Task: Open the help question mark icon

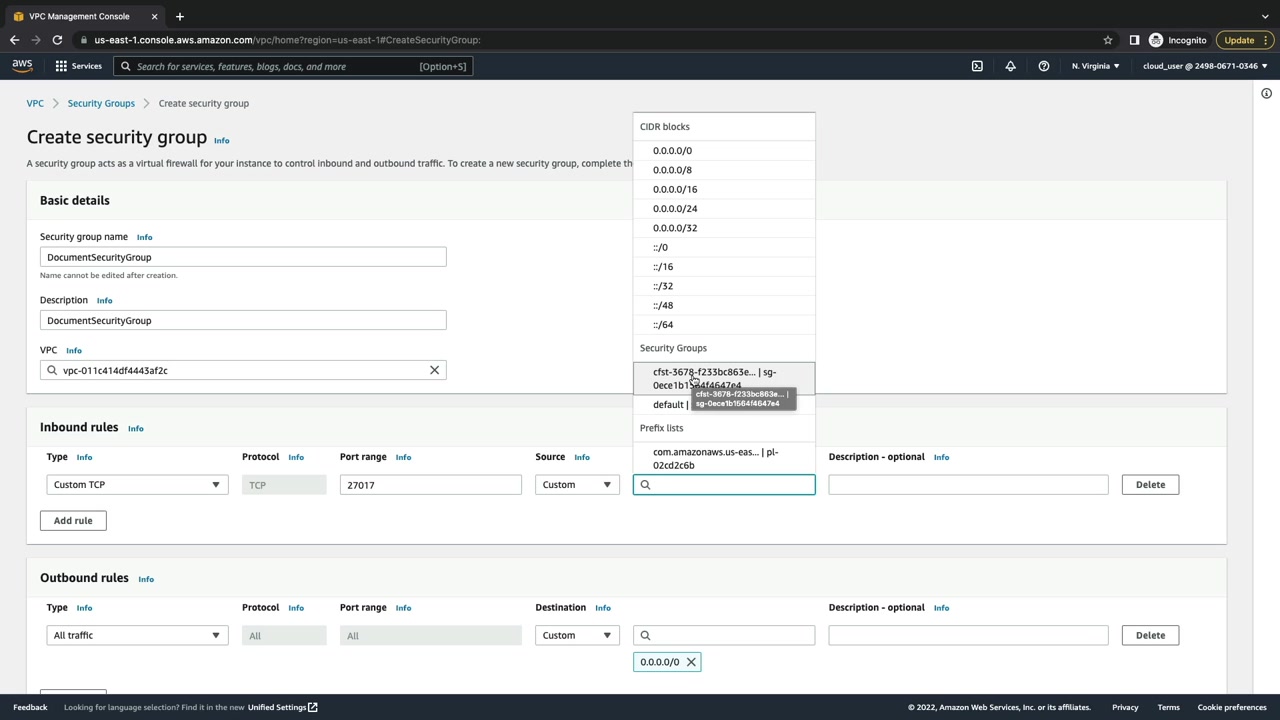Action: pos(1043,66)
